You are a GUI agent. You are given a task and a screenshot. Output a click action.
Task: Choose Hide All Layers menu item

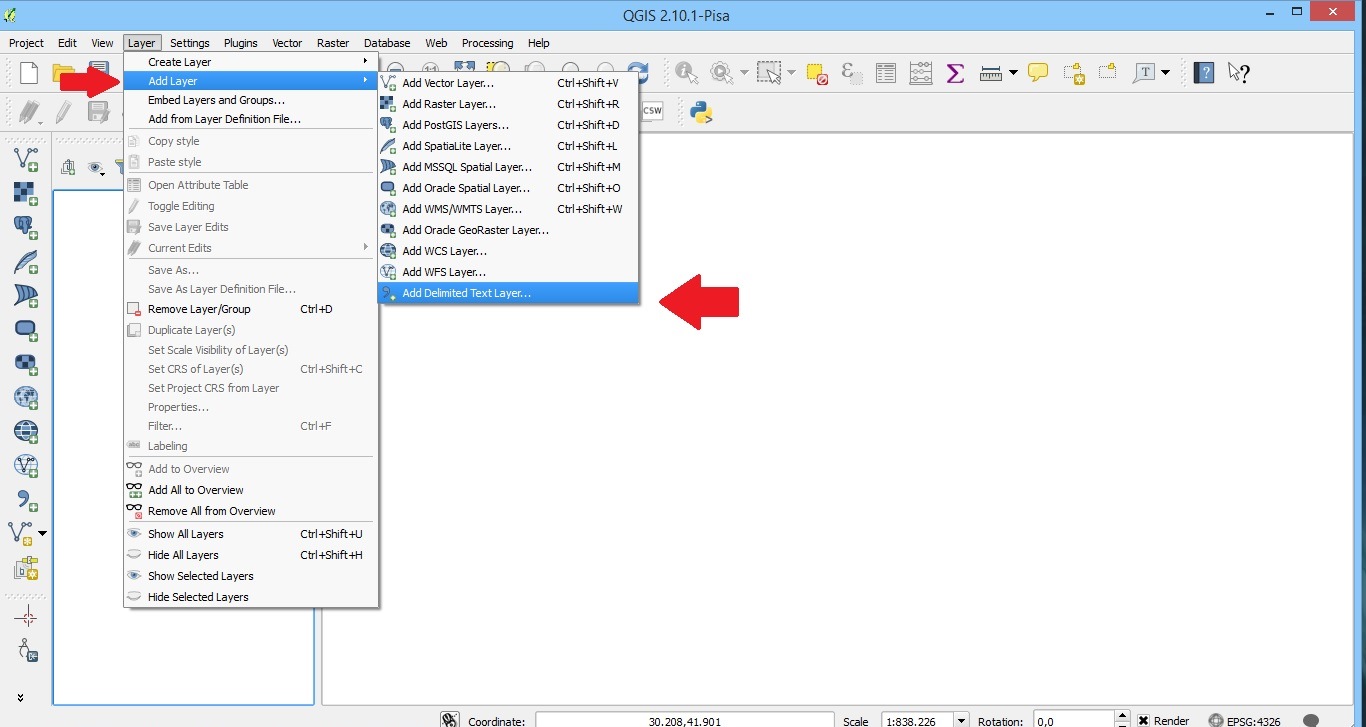[x=250, y=555]
